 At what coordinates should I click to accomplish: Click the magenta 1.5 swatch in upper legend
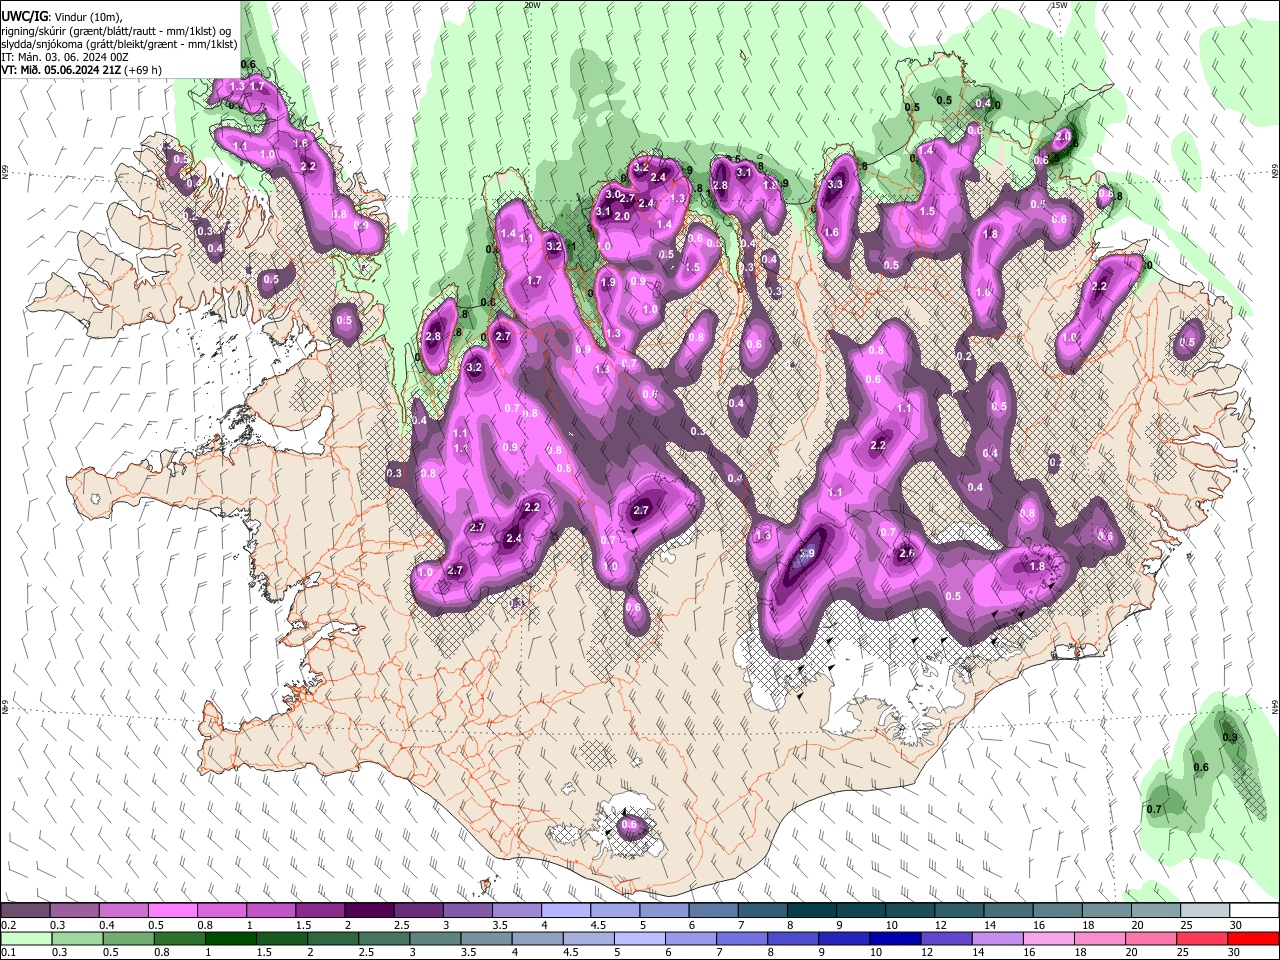[x=320, y=911]
